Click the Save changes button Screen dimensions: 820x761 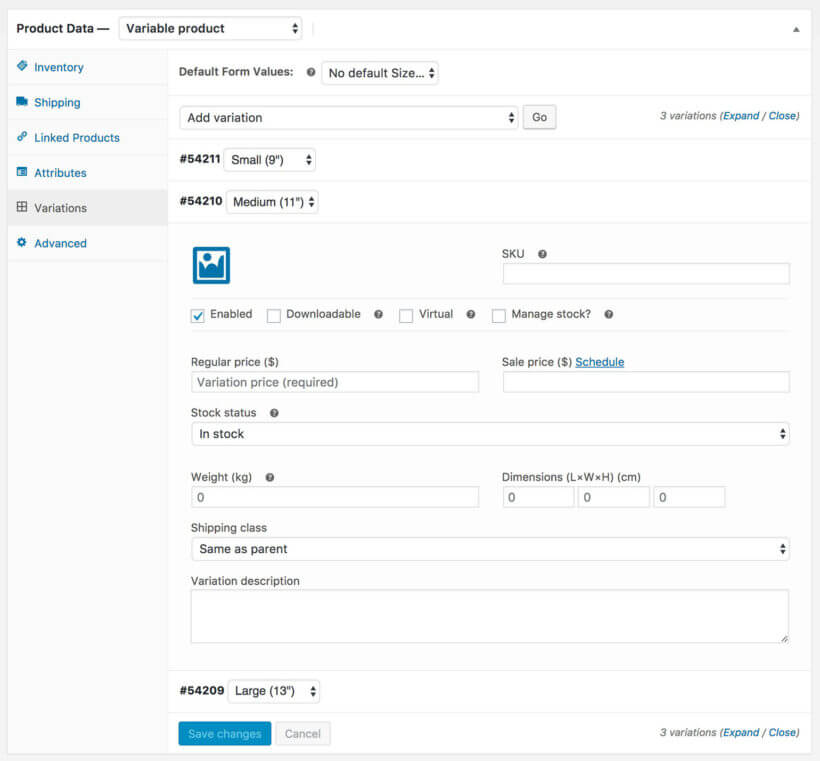click(x=224, y=732)
